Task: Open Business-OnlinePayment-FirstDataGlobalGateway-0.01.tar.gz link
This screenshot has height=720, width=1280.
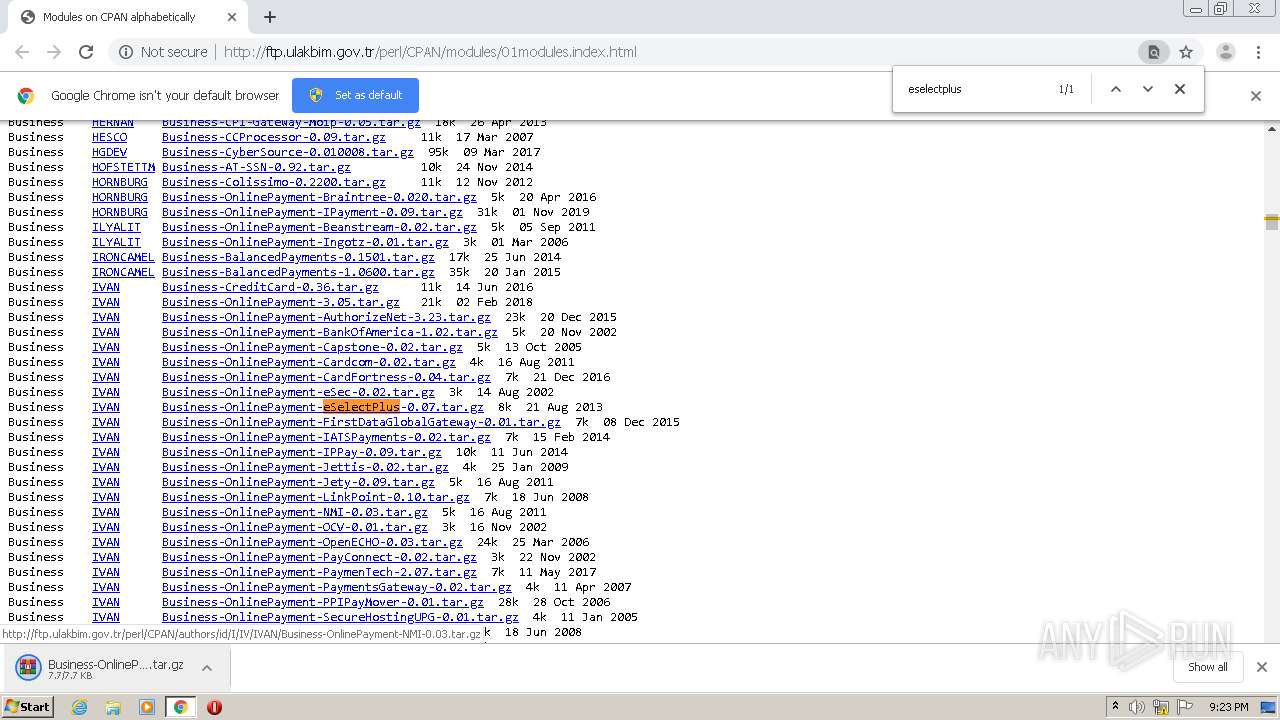Action: (361, 422)
